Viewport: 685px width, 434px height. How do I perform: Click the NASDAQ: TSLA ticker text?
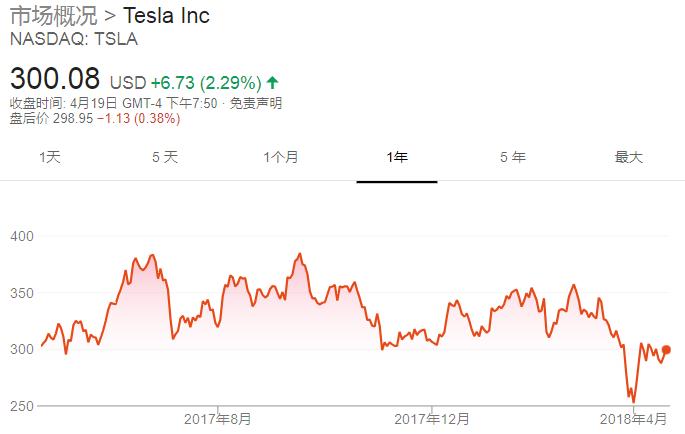coord(74,40)
